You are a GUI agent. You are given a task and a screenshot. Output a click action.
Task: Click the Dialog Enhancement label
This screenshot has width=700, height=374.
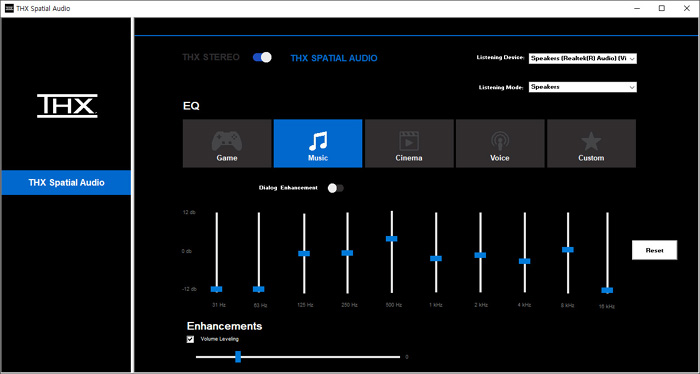pos(288,188)
